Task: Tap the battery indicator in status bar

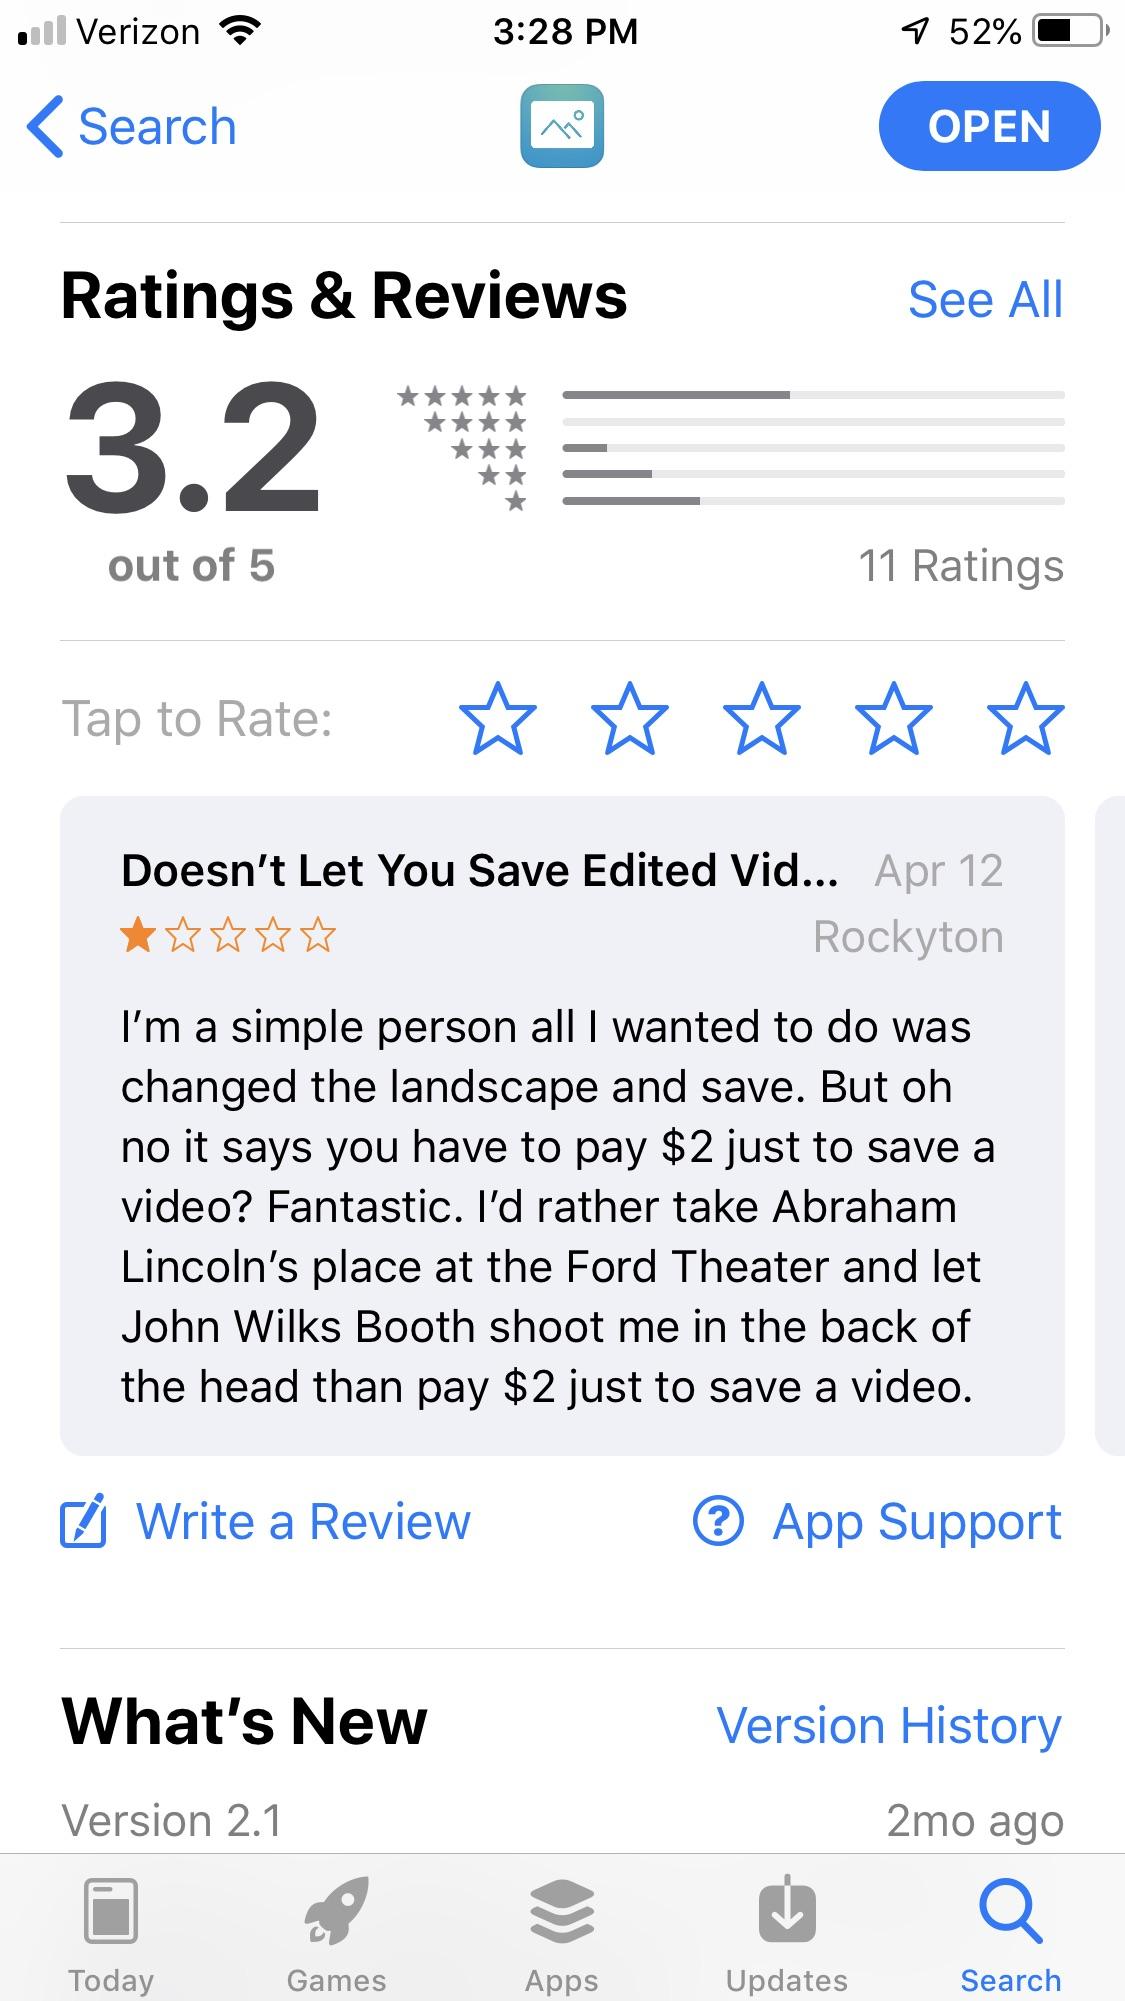Action: (1070, 32)
